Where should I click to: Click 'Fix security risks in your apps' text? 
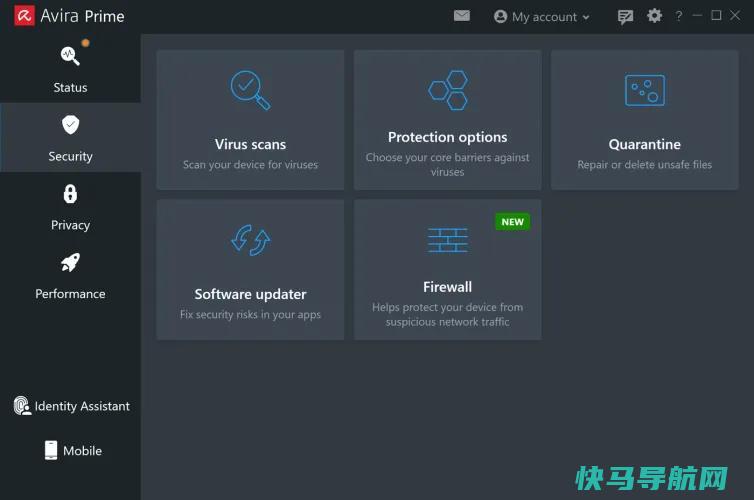pos(251,314)
